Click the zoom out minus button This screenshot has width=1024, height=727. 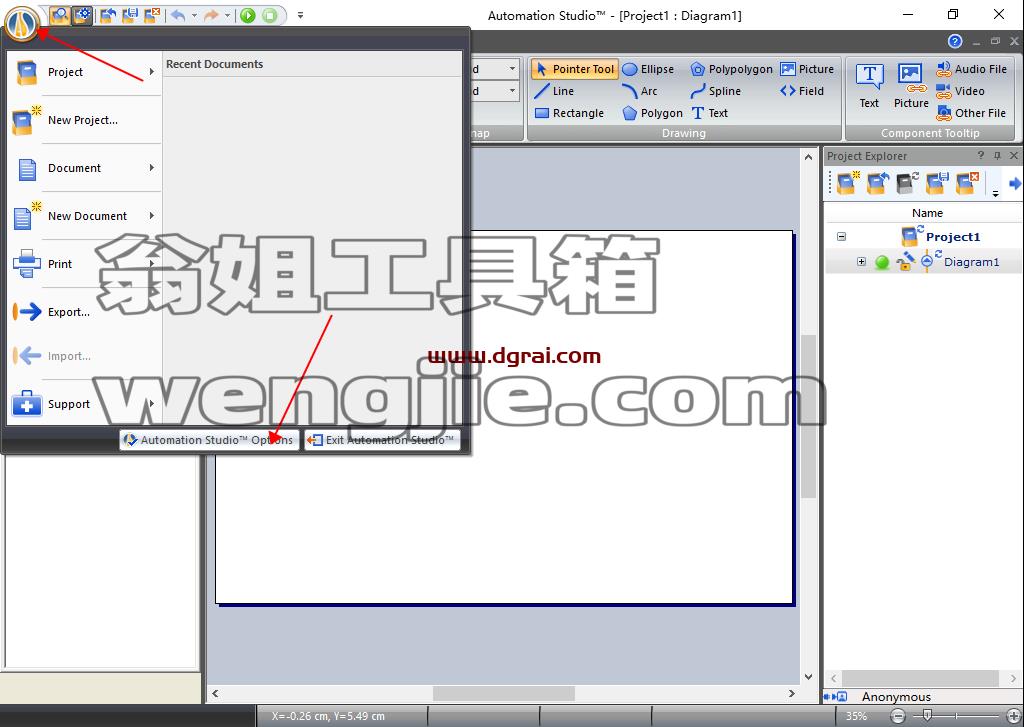[898, 717]
